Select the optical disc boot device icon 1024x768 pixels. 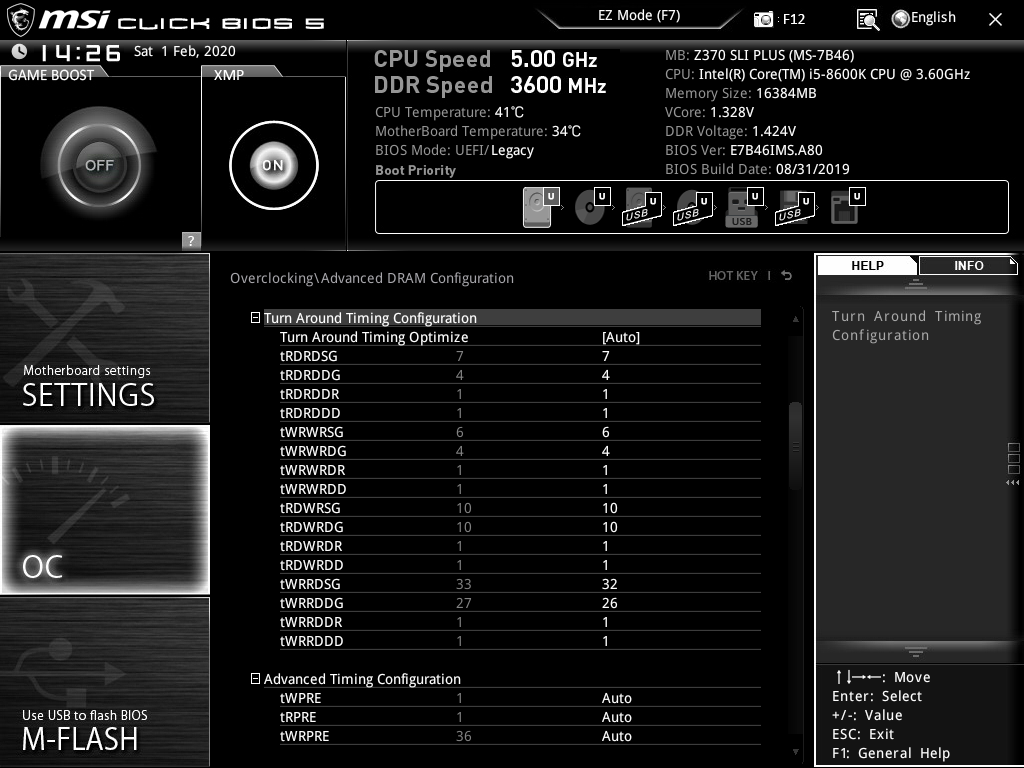592,208
